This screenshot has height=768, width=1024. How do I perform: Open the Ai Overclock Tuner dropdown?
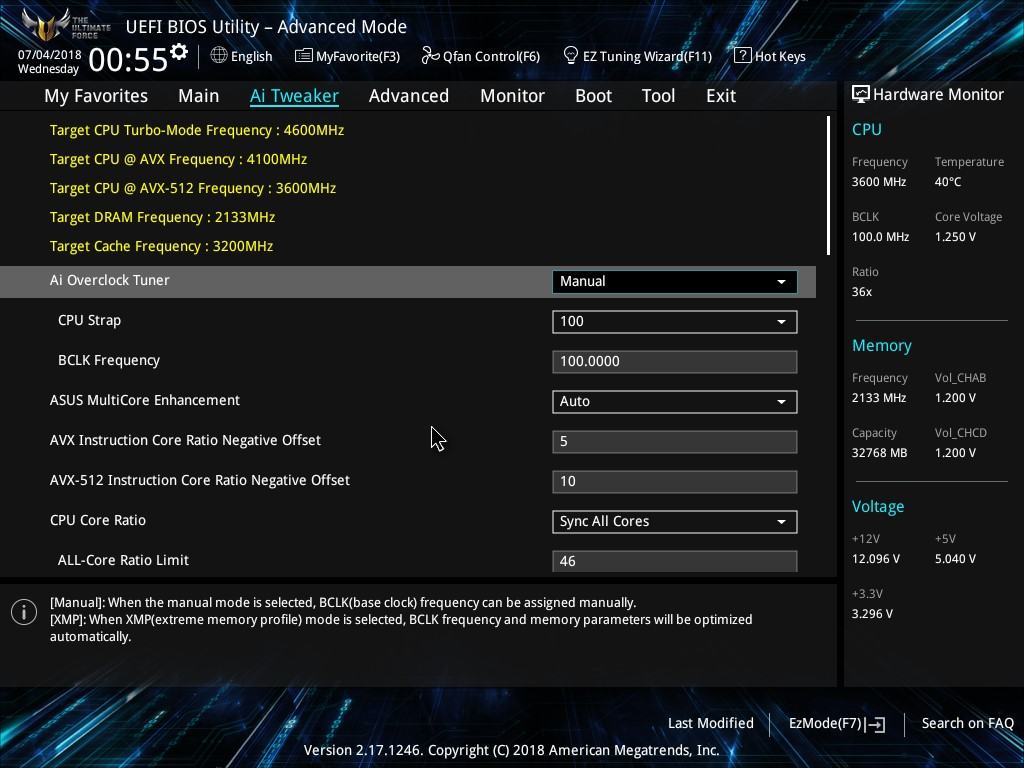[x=675, y=281]
